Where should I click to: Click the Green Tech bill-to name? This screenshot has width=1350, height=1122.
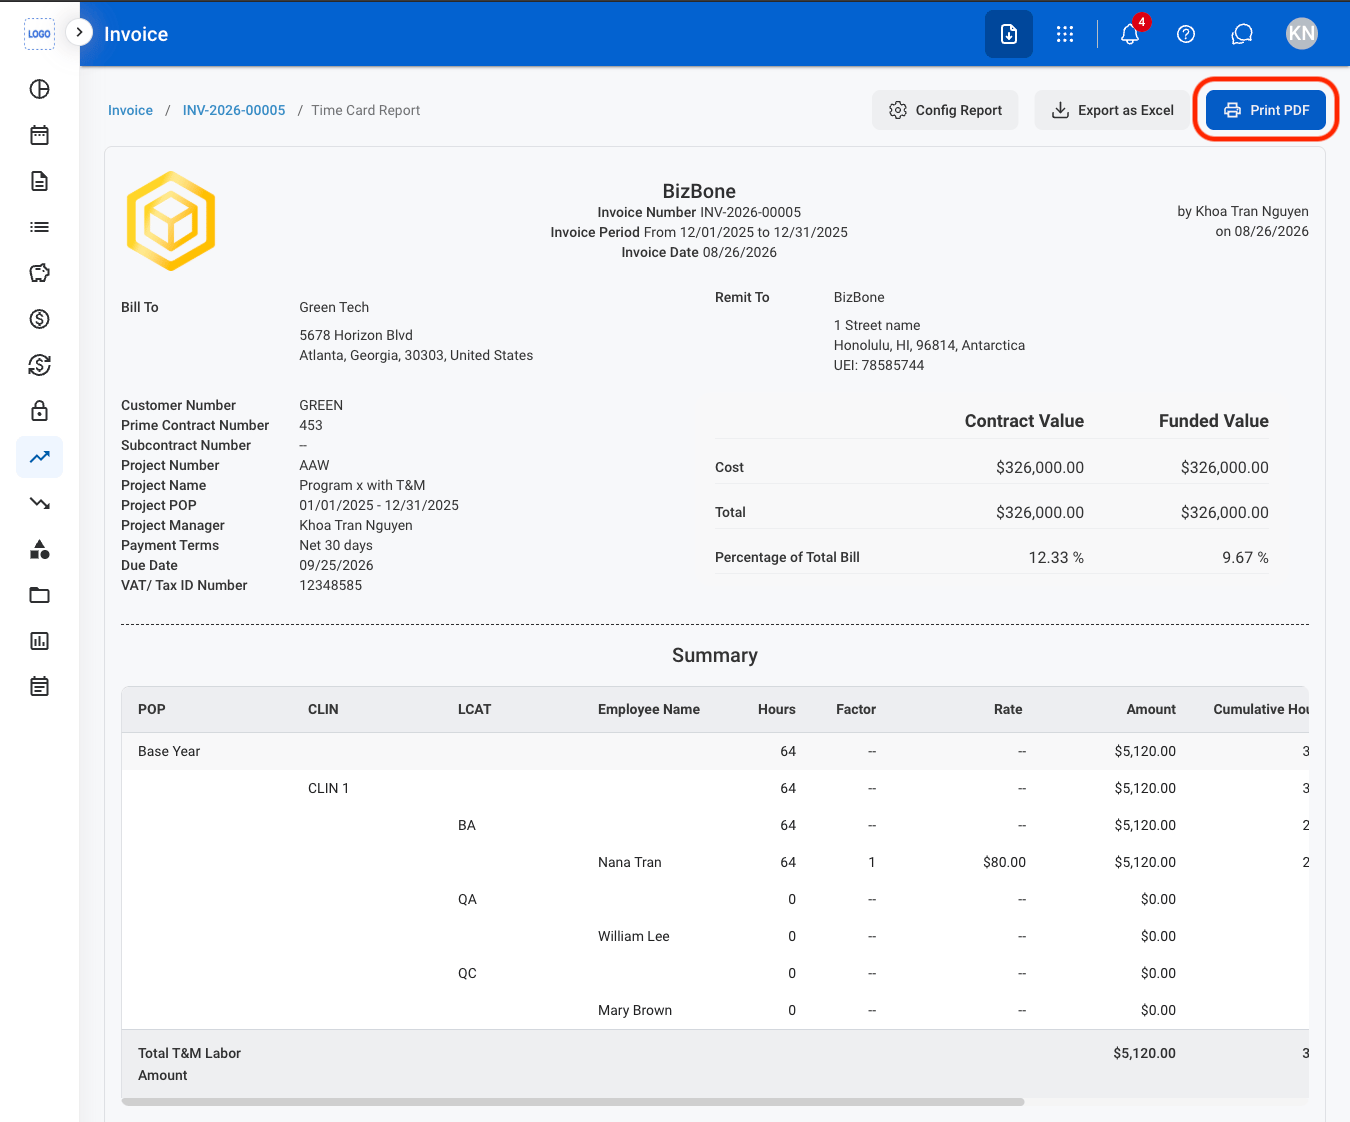point(334,307)
